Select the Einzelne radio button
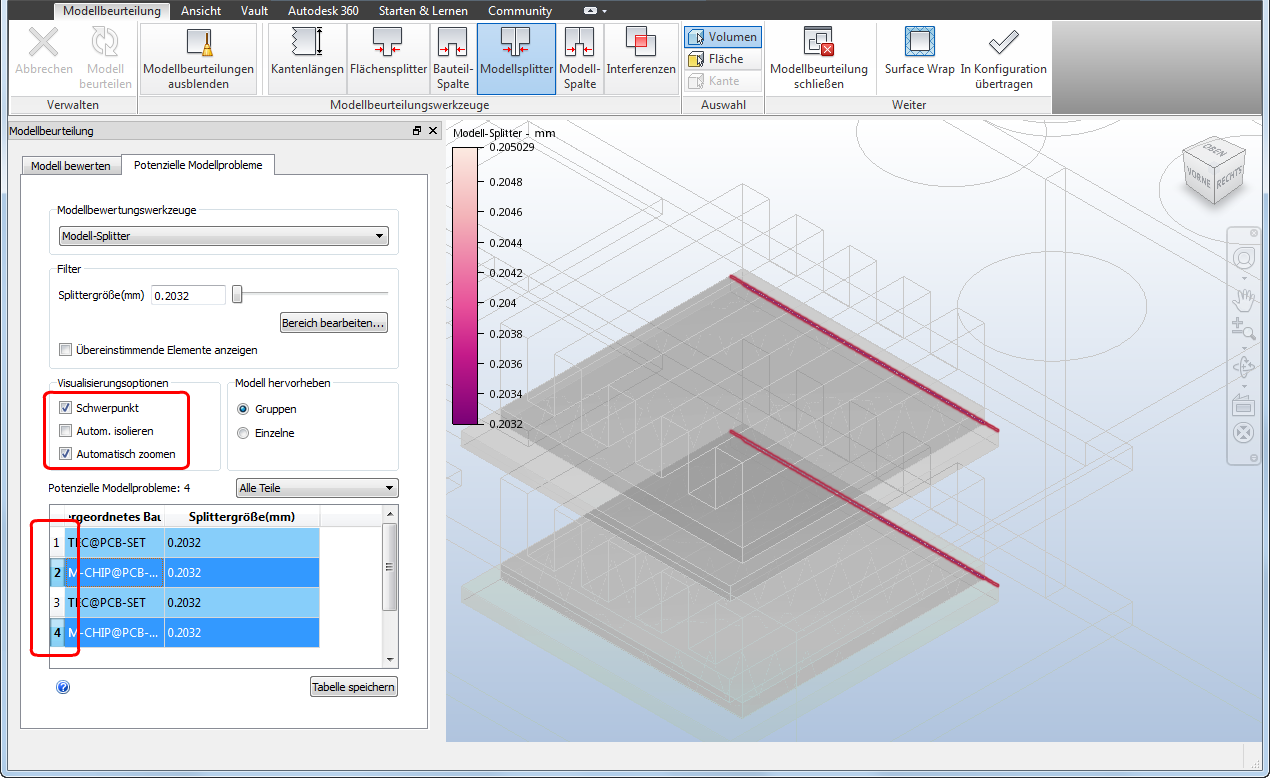The height and width of the screenshot is (778, 1270). [x=243, y=433]
